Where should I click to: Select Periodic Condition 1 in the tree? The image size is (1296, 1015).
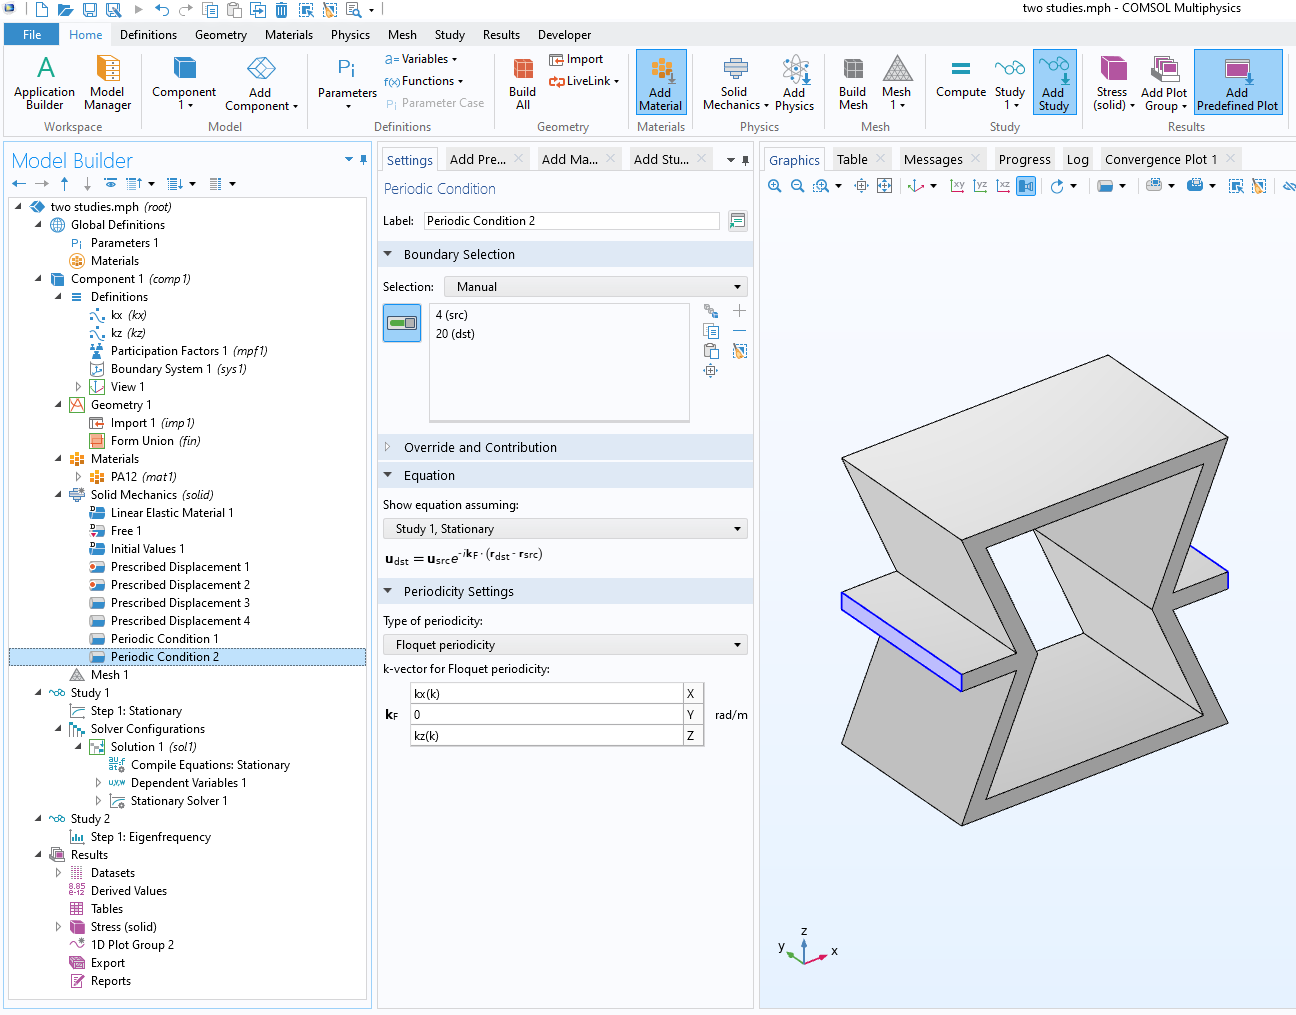click(164, 639)
